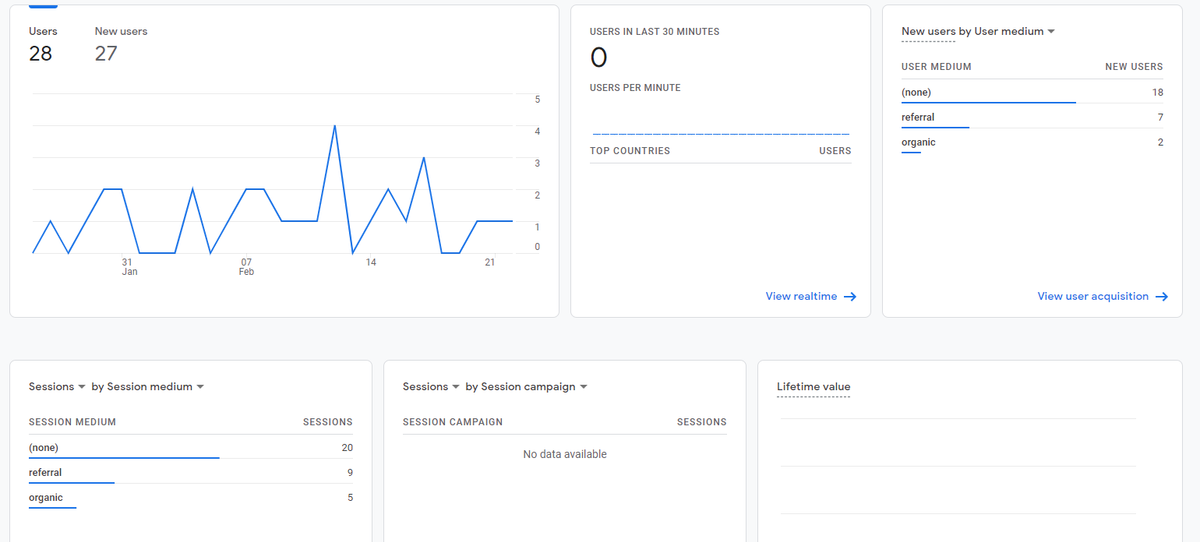Open the View user acquisition link
The image size is (1200, 542).
coord(1103,296)
